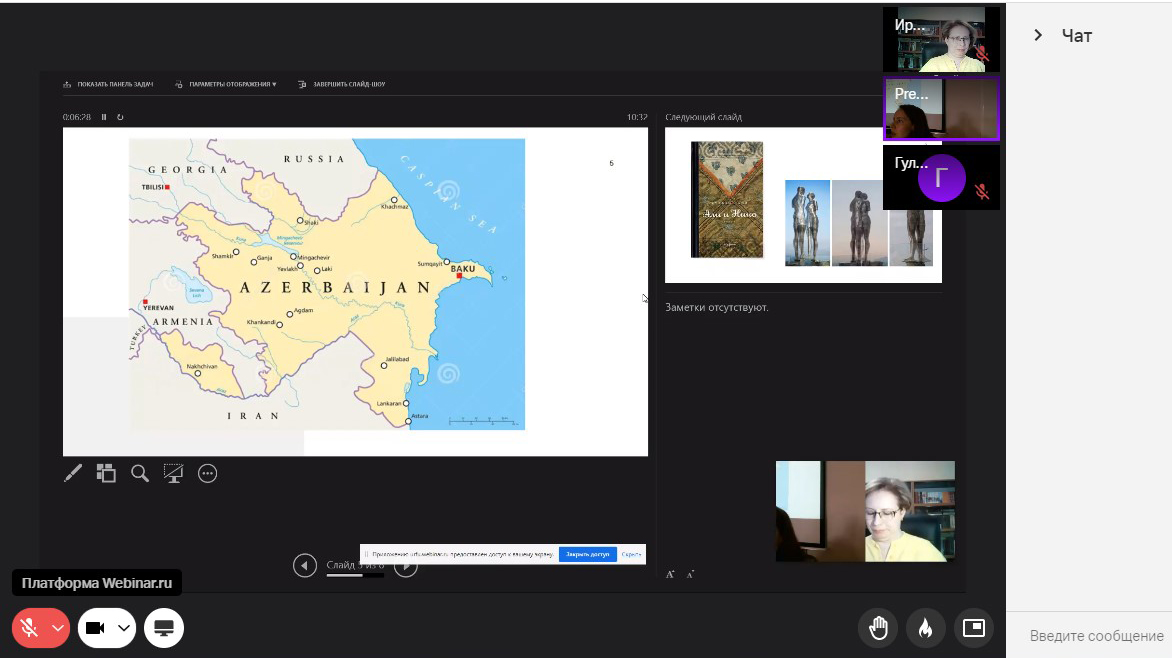Image resolution: width=1172 pixels, height=658 pixels.
Task: Click the fire reaction icon
Action: point(925,628)
